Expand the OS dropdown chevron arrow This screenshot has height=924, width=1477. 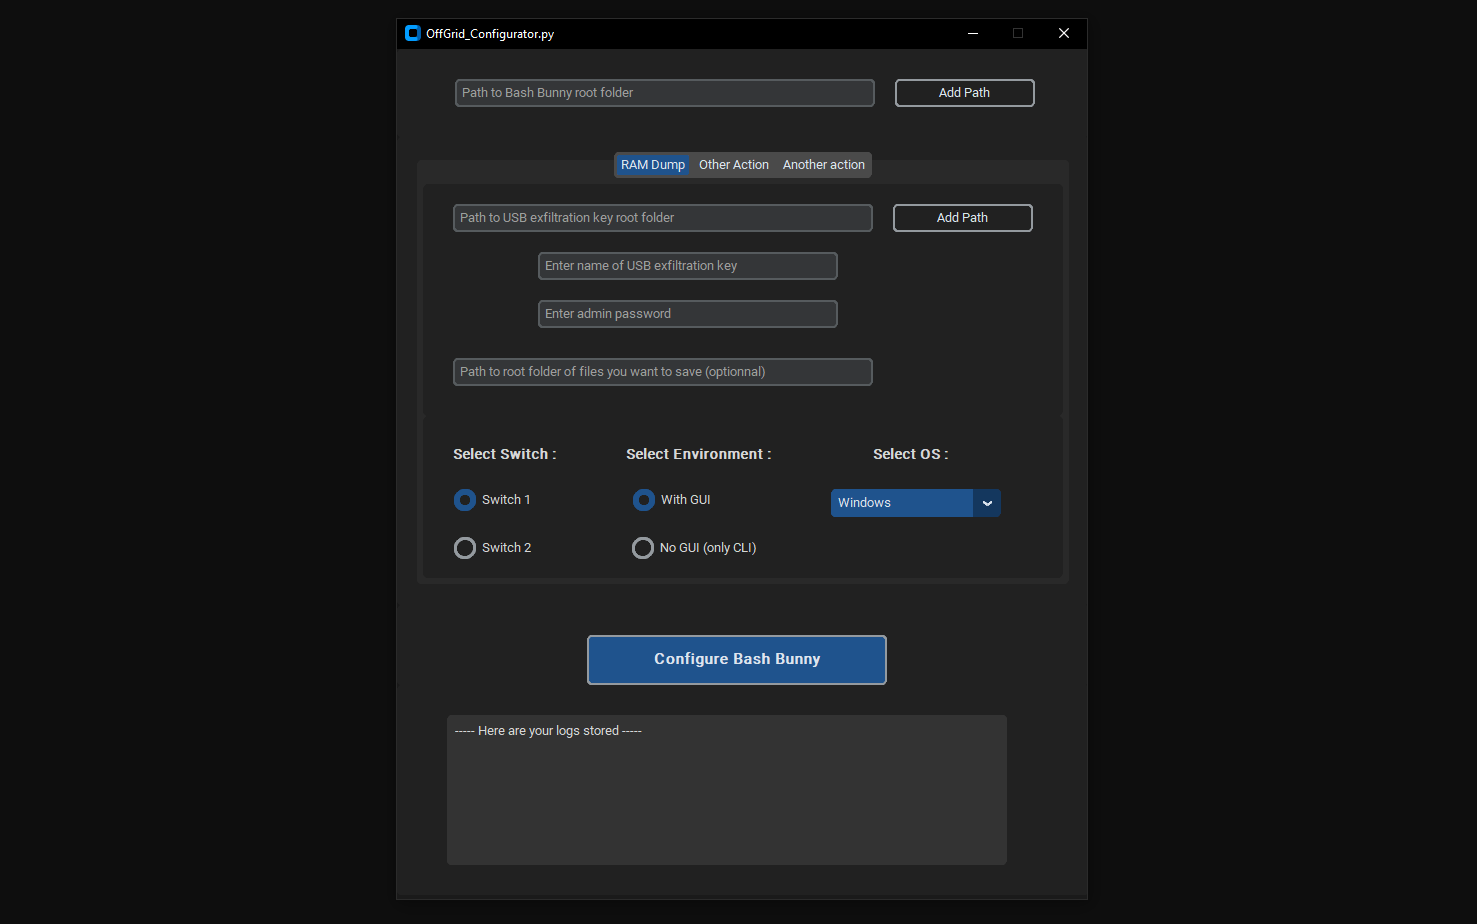point(987,503)
